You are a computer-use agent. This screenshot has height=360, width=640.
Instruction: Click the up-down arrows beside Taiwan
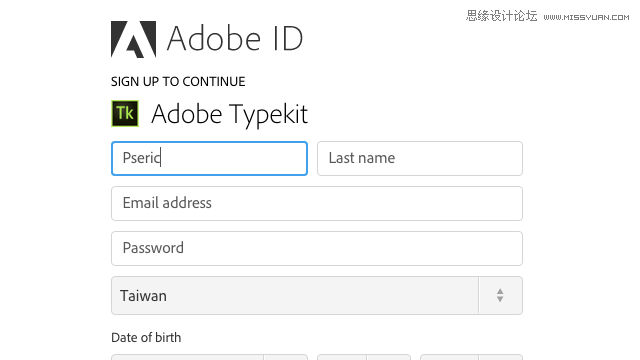click(x=500, y=295)
